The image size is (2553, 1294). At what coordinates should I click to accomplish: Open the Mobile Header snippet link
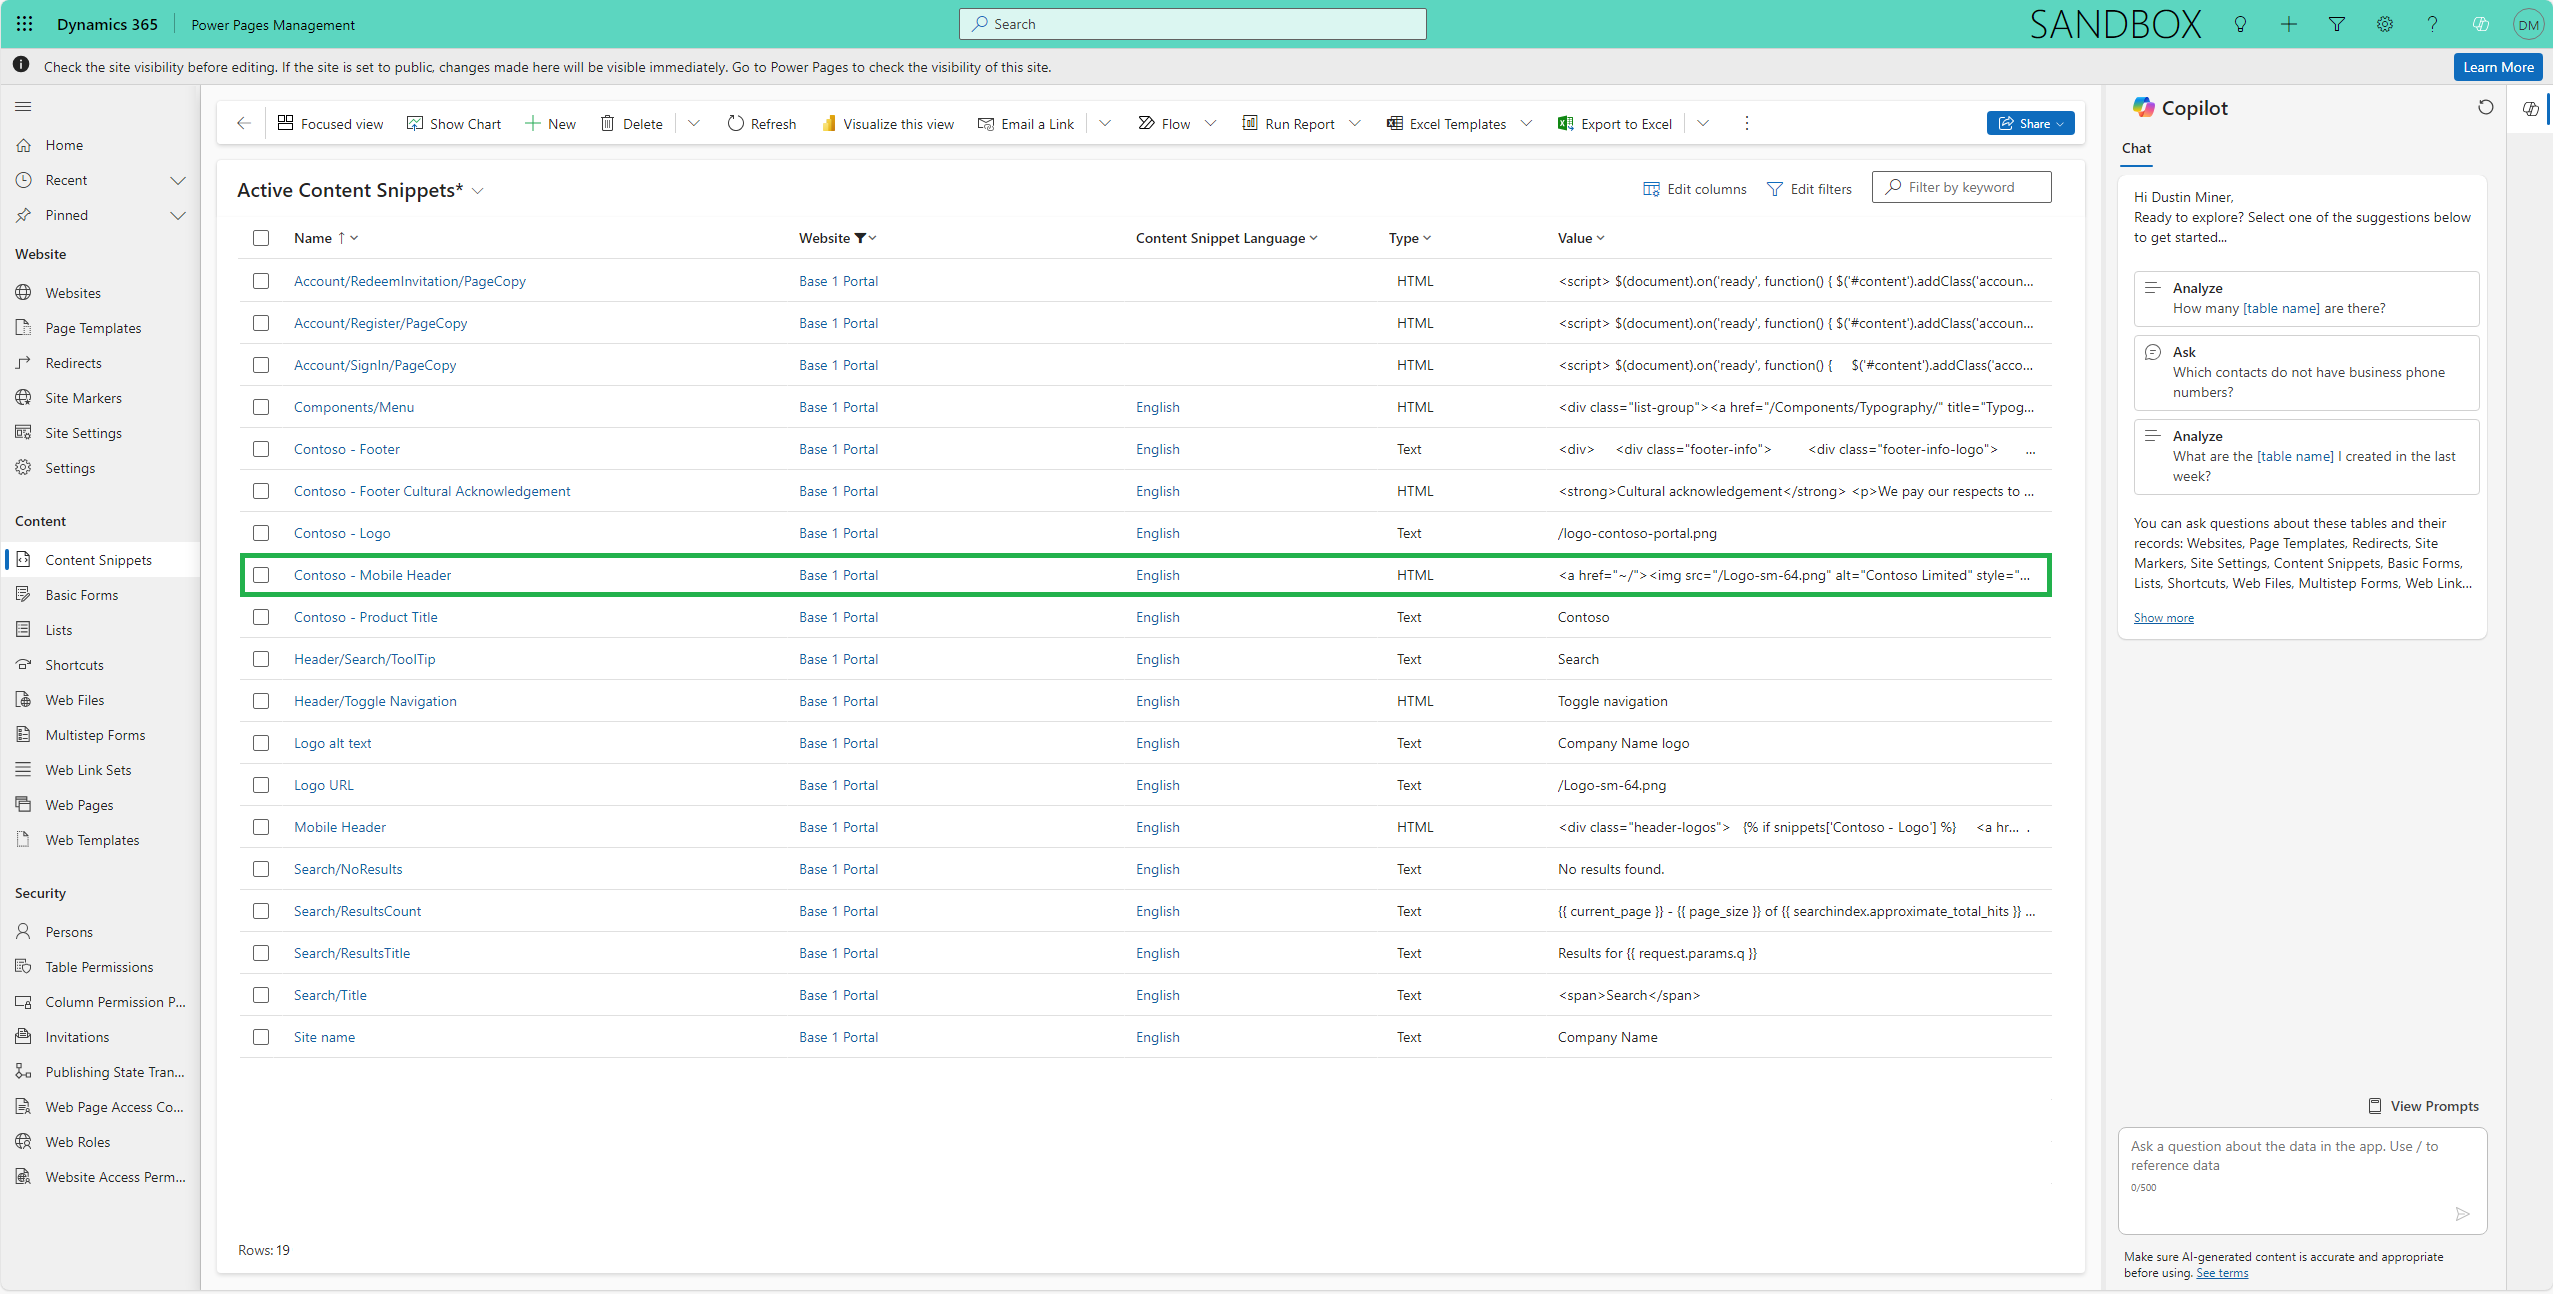pos(339,827)
